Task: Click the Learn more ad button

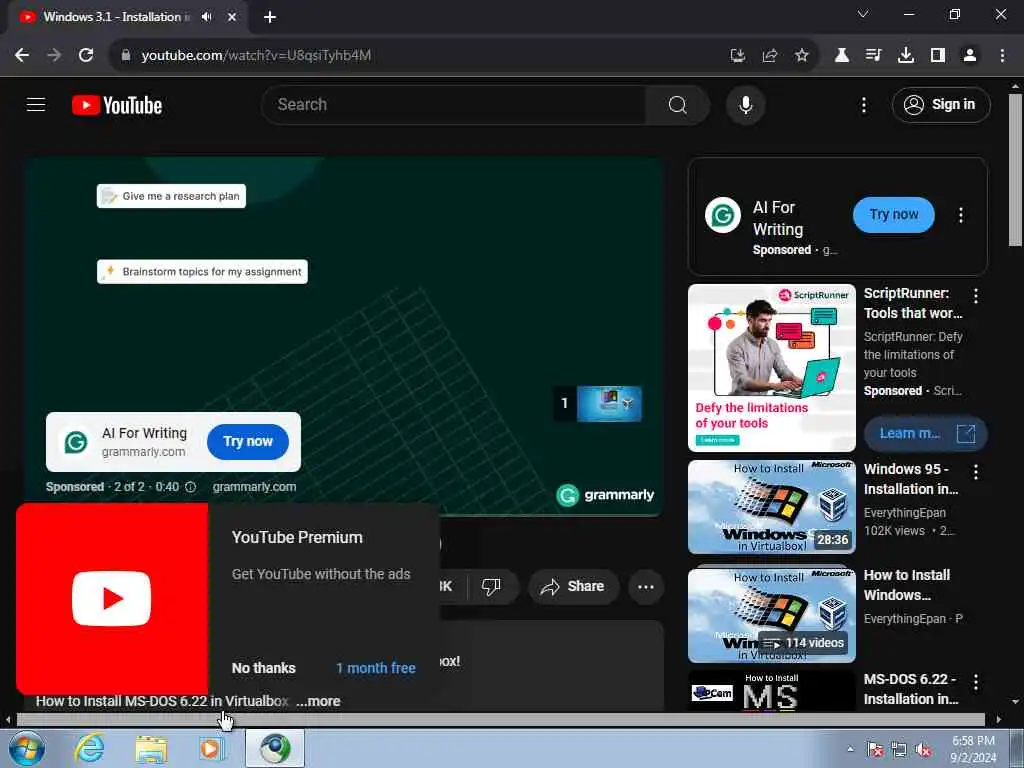Action: (925, 434)
